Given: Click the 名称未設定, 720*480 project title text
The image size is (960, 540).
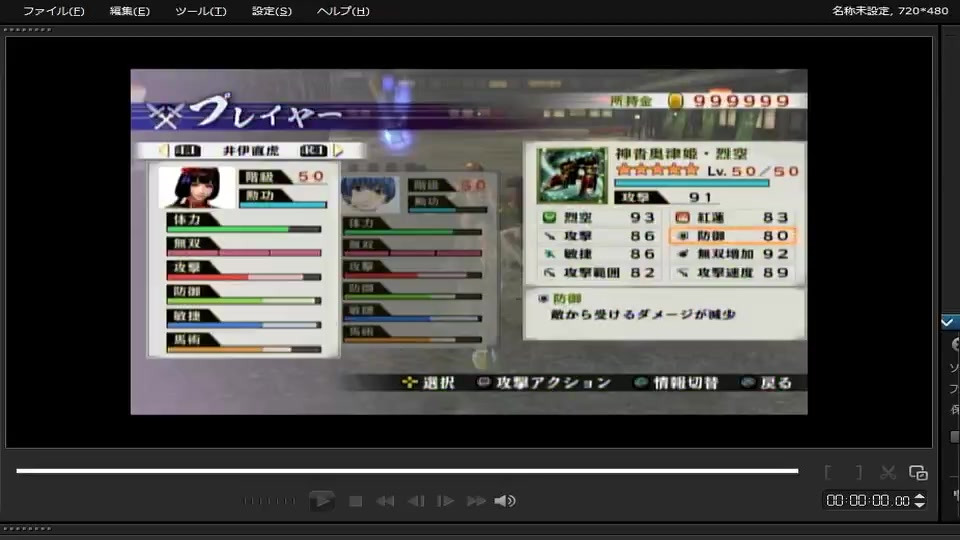Looking at the screenshot, I should (x=890, y=10).
